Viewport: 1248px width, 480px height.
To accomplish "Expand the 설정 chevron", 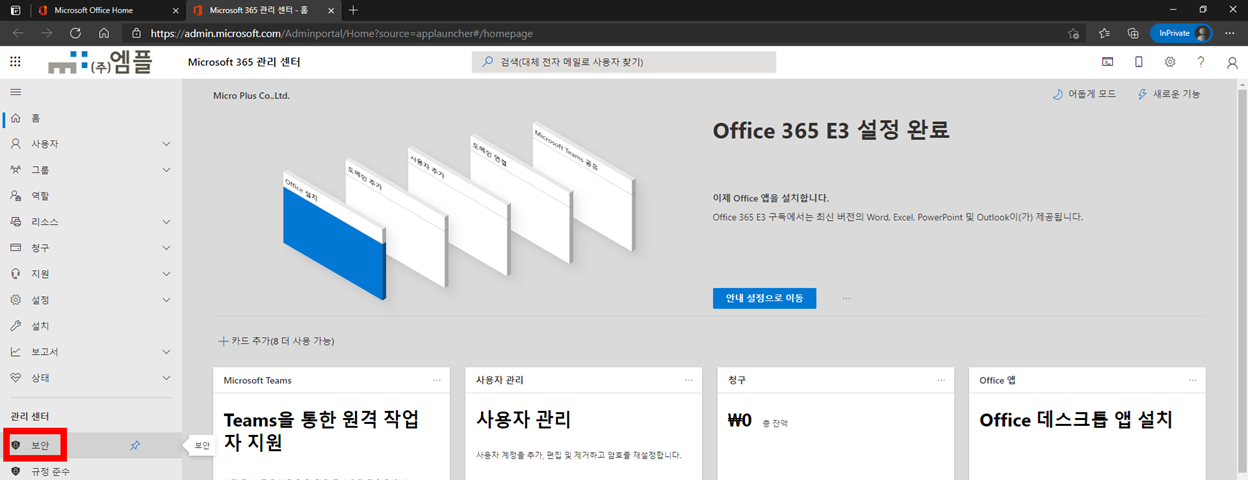I will (x=166, y=300).
